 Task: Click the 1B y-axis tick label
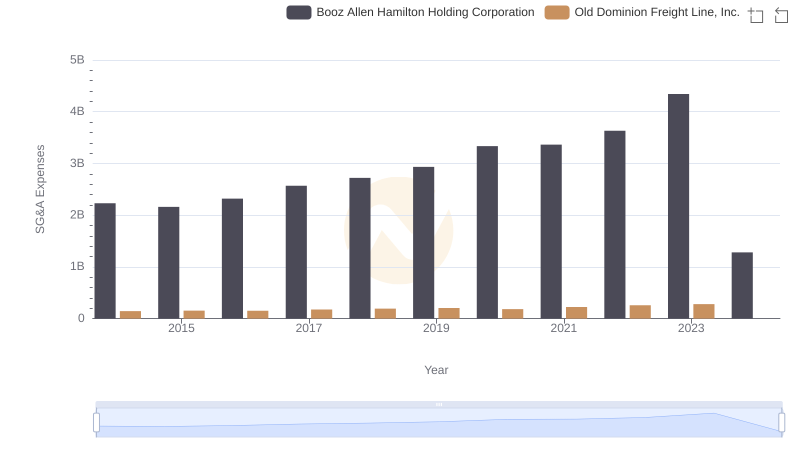pos(77,266)
